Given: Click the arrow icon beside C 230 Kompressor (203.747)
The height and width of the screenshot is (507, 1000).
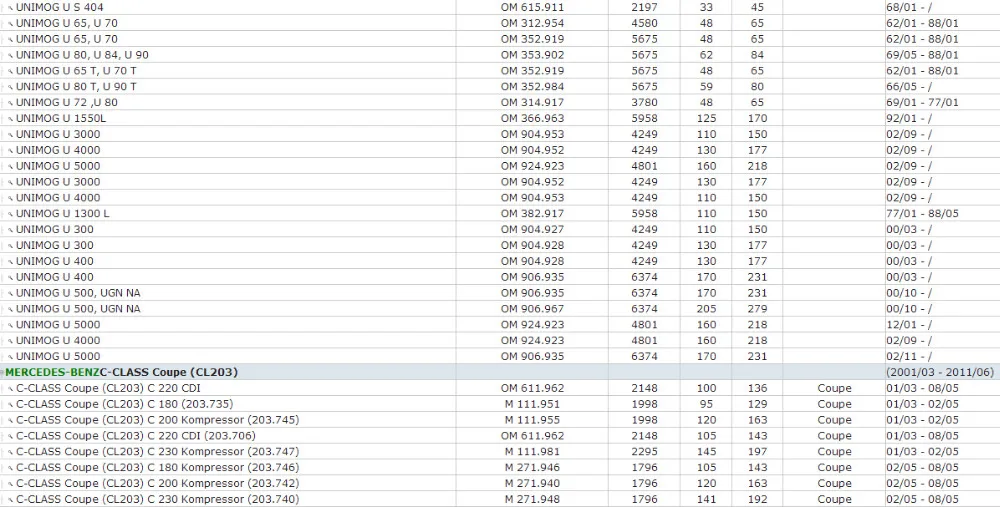Looking at the screenshot, I should [x=10, y=453].
